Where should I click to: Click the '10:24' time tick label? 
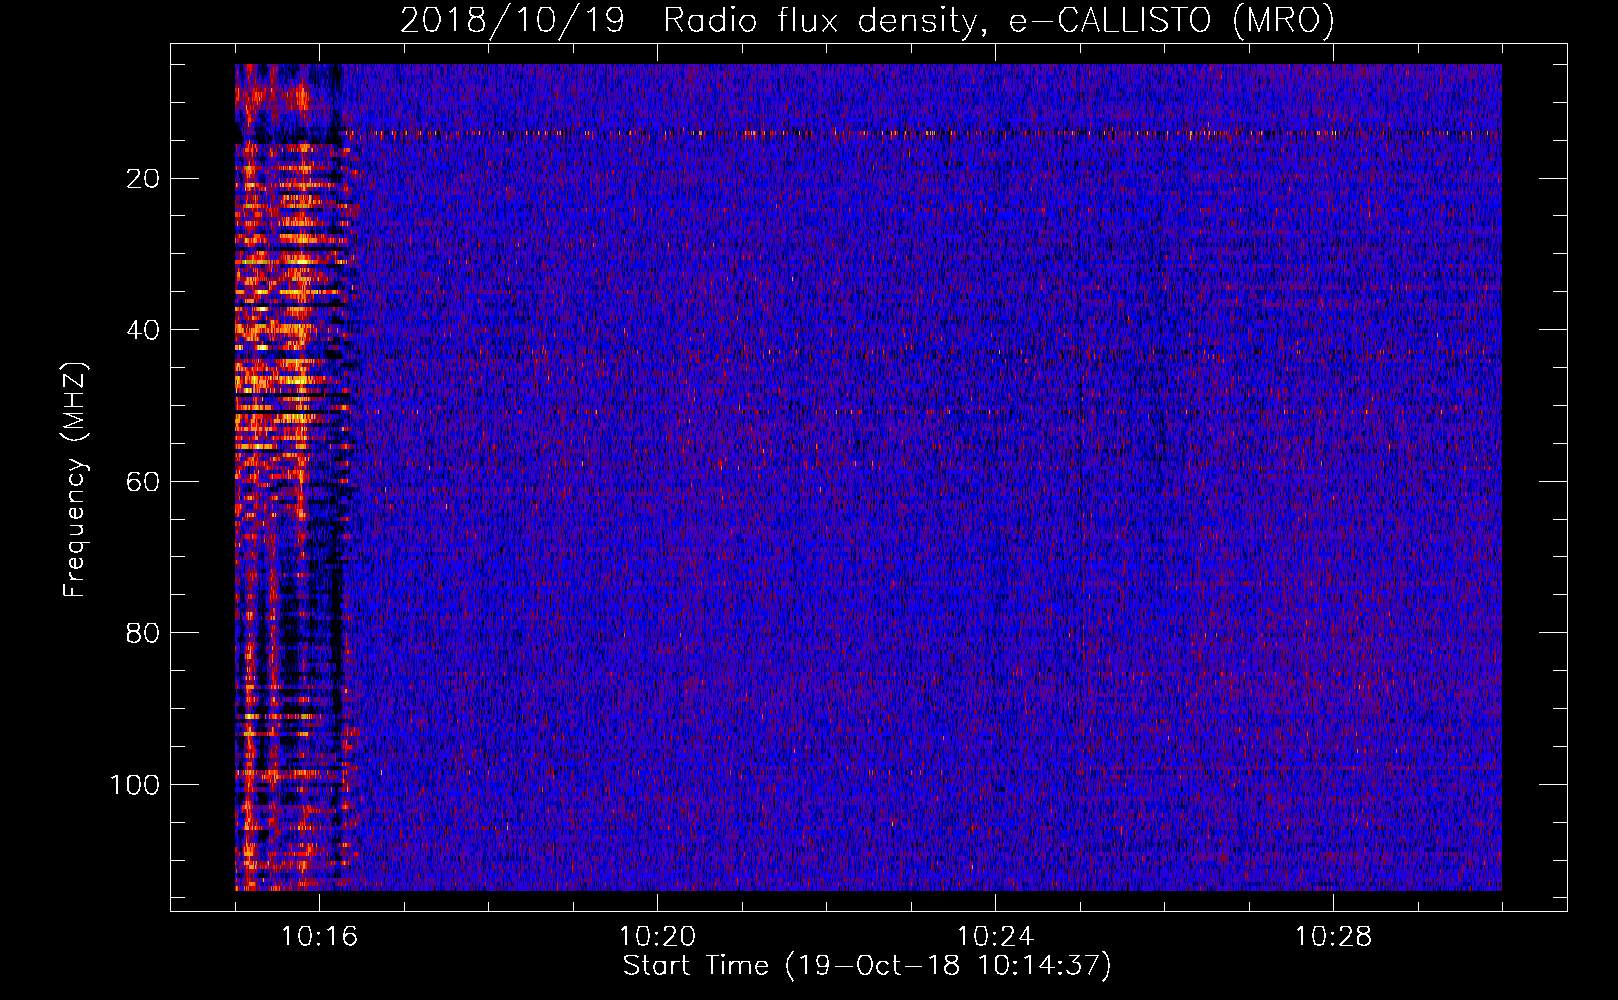995,936
